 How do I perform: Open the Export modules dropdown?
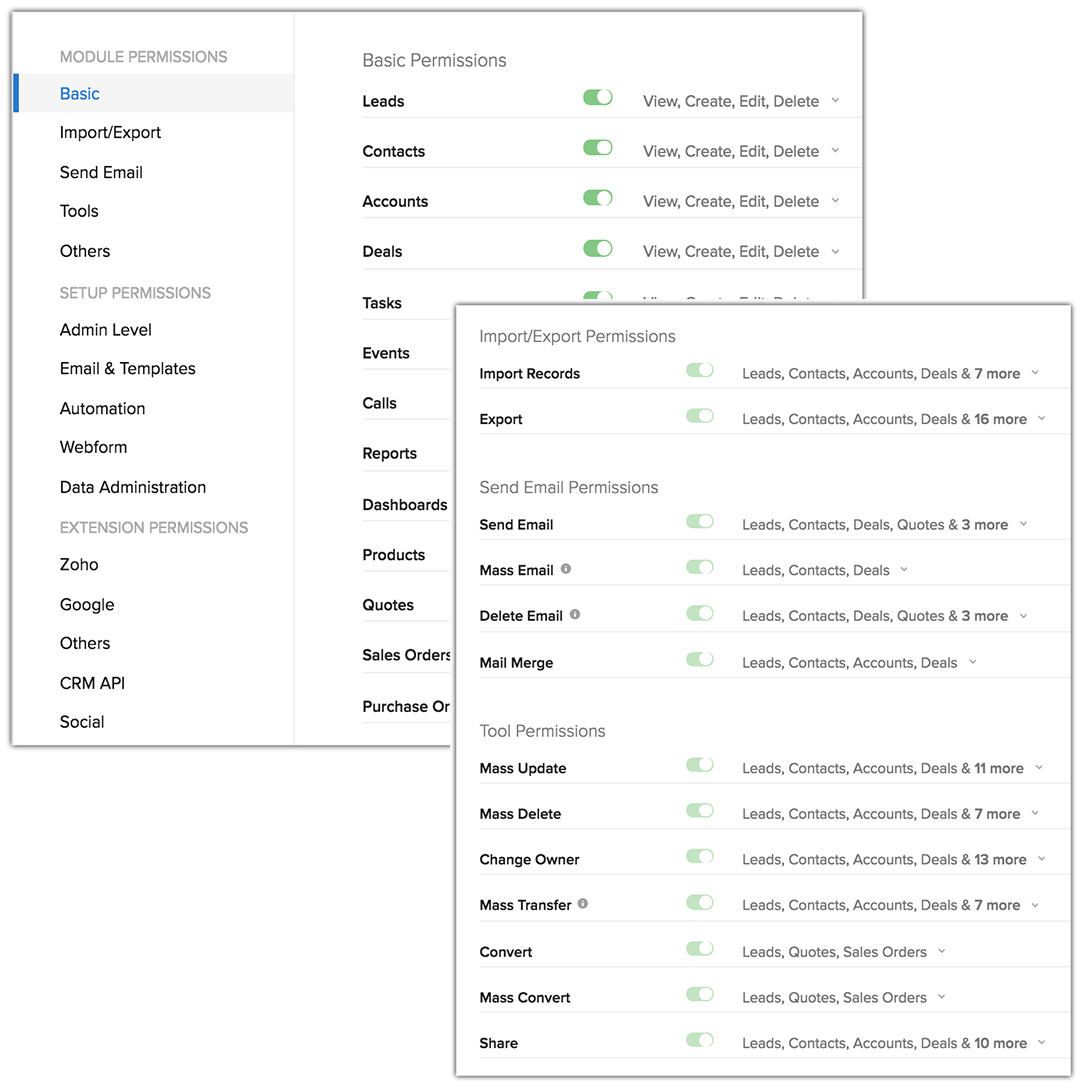tap(1042, 419)
